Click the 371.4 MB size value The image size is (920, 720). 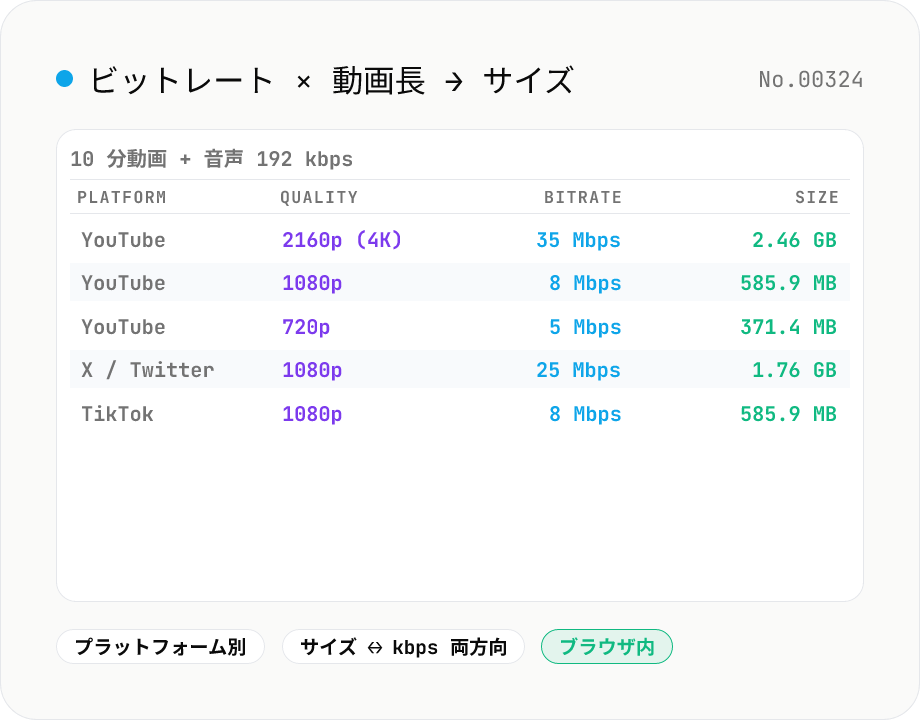pyautogui.click(x=789, y=327)
